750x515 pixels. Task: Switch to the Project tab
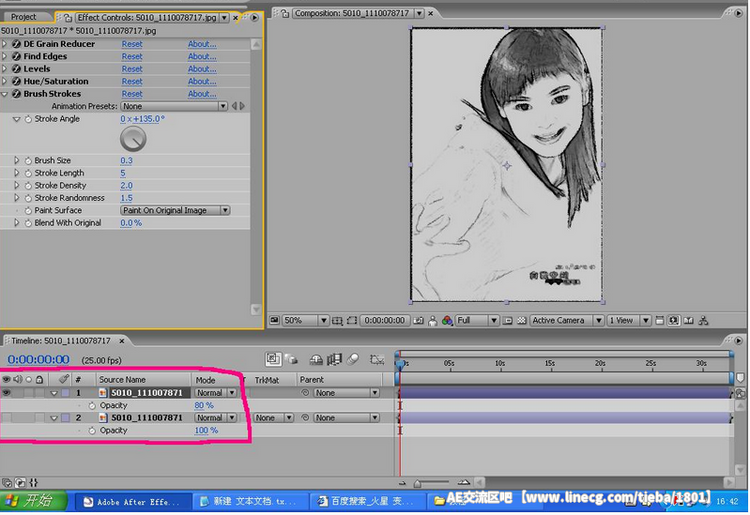pyautogui.click(x=23, y=17)
